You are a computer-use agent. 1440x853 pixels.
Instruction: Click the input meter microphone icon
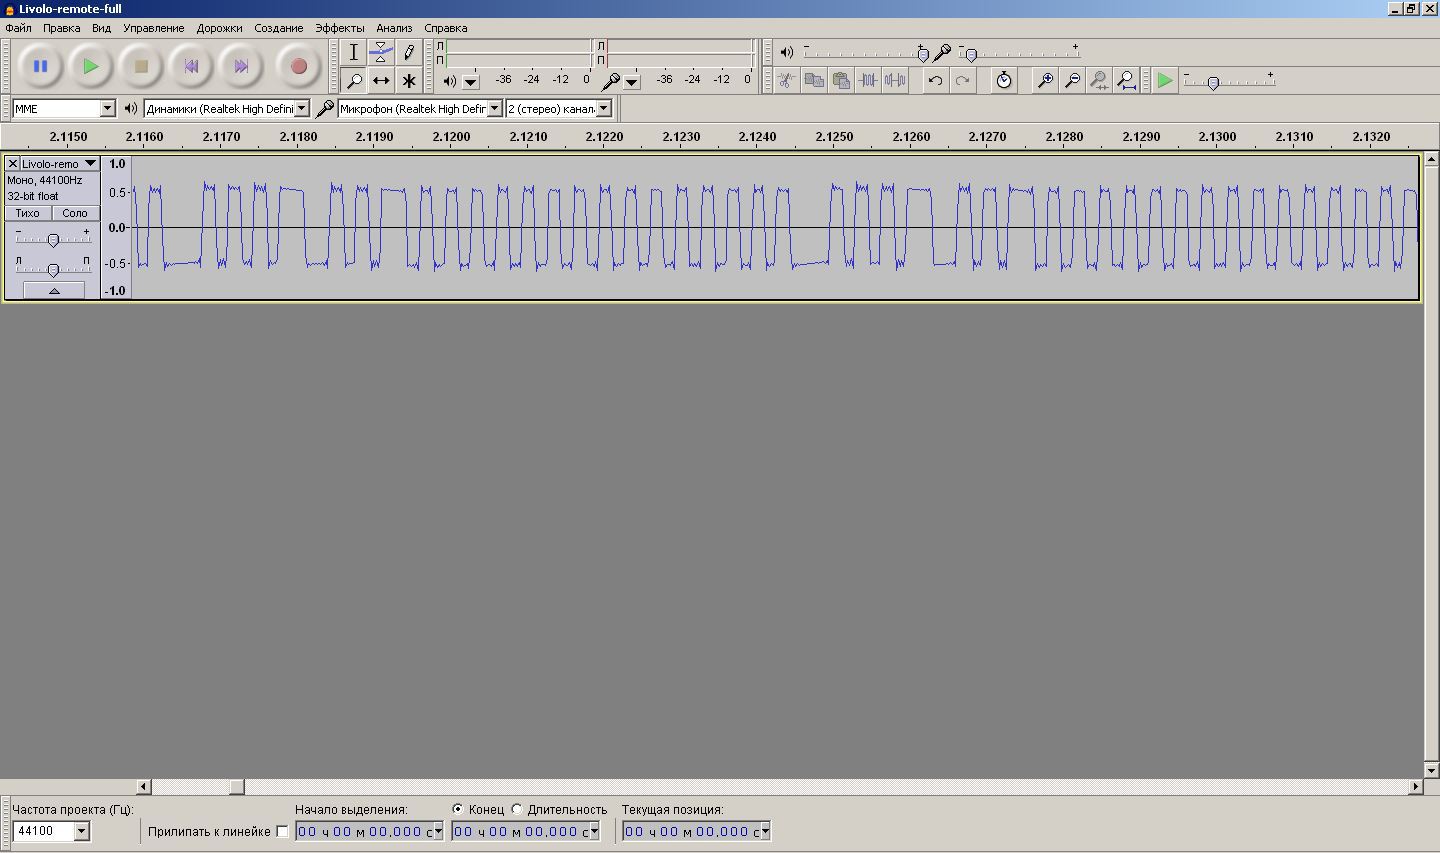click(x=610, y=81)
